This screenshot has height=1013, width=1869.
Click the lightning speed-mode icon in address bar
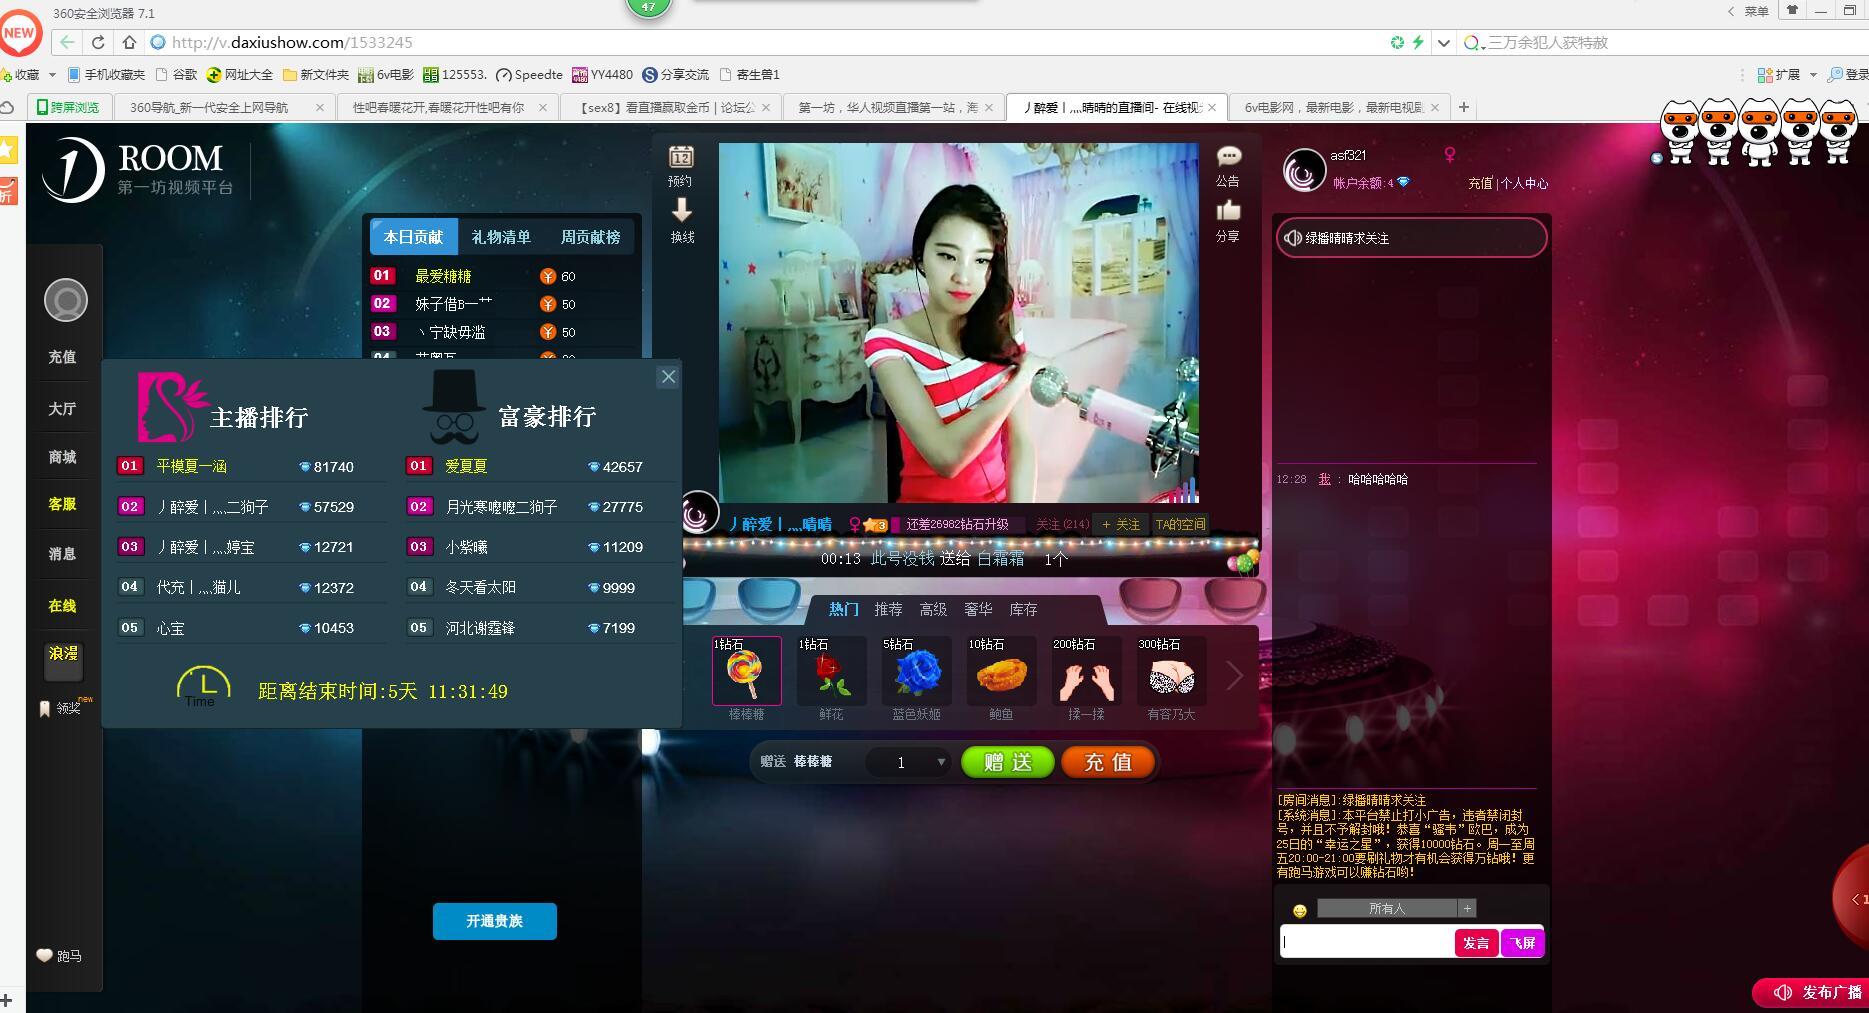click(1417, 42)
